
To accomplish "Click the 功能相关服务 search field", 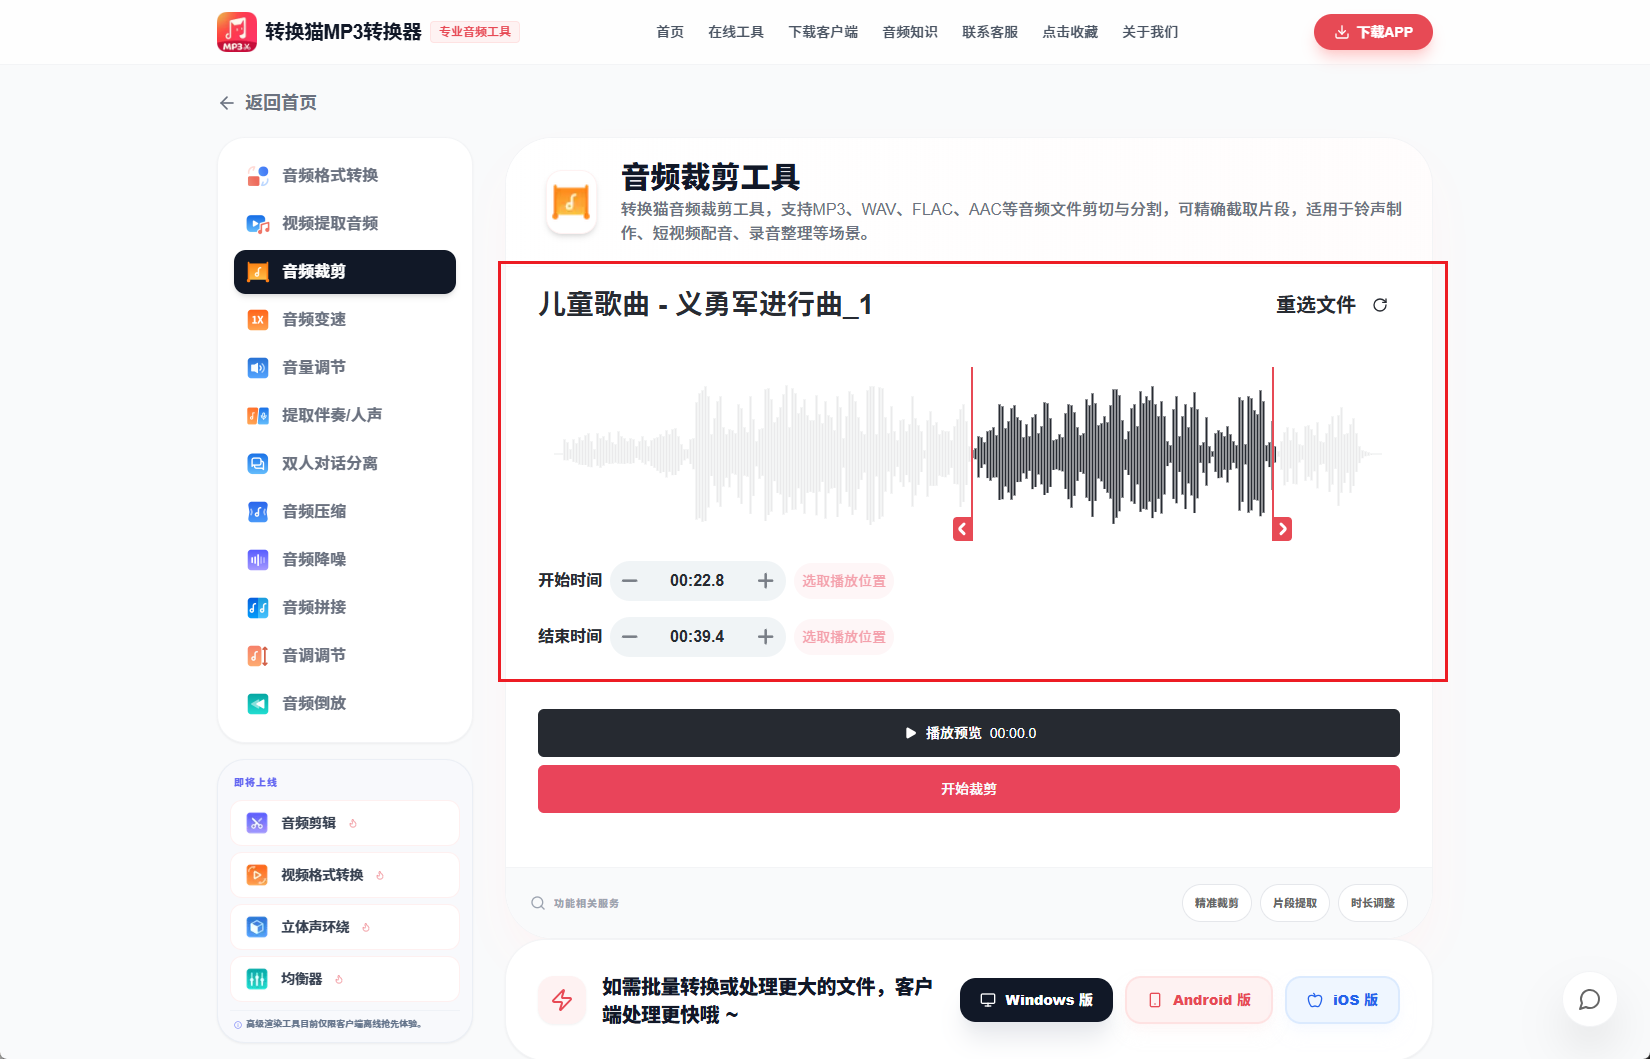I will pos(585,903).
